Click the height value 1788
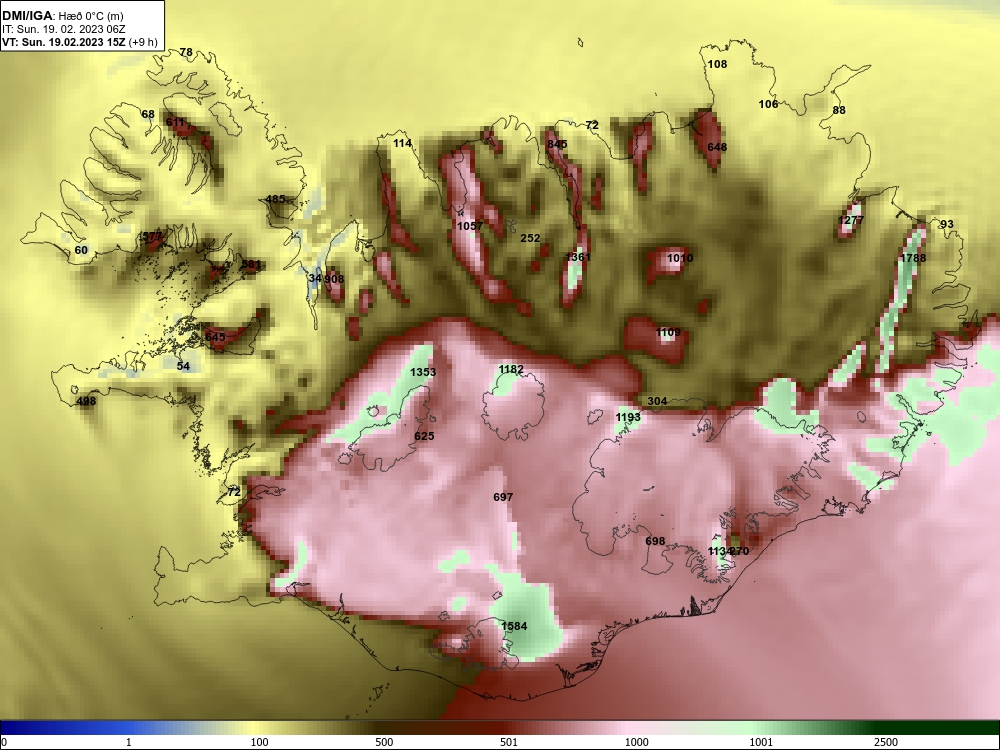The width and height of the screenshot is (1000, 750). click(x=913, y=258)
